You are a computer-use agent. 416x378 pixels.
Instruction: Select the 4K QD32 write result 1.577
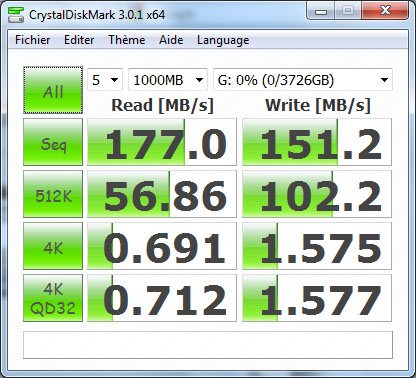(x=317, y=298)
